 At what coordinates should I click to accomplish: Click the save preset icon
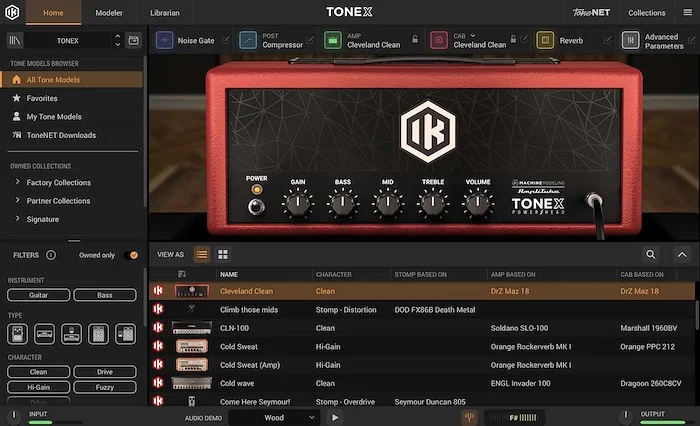point(133,41)
